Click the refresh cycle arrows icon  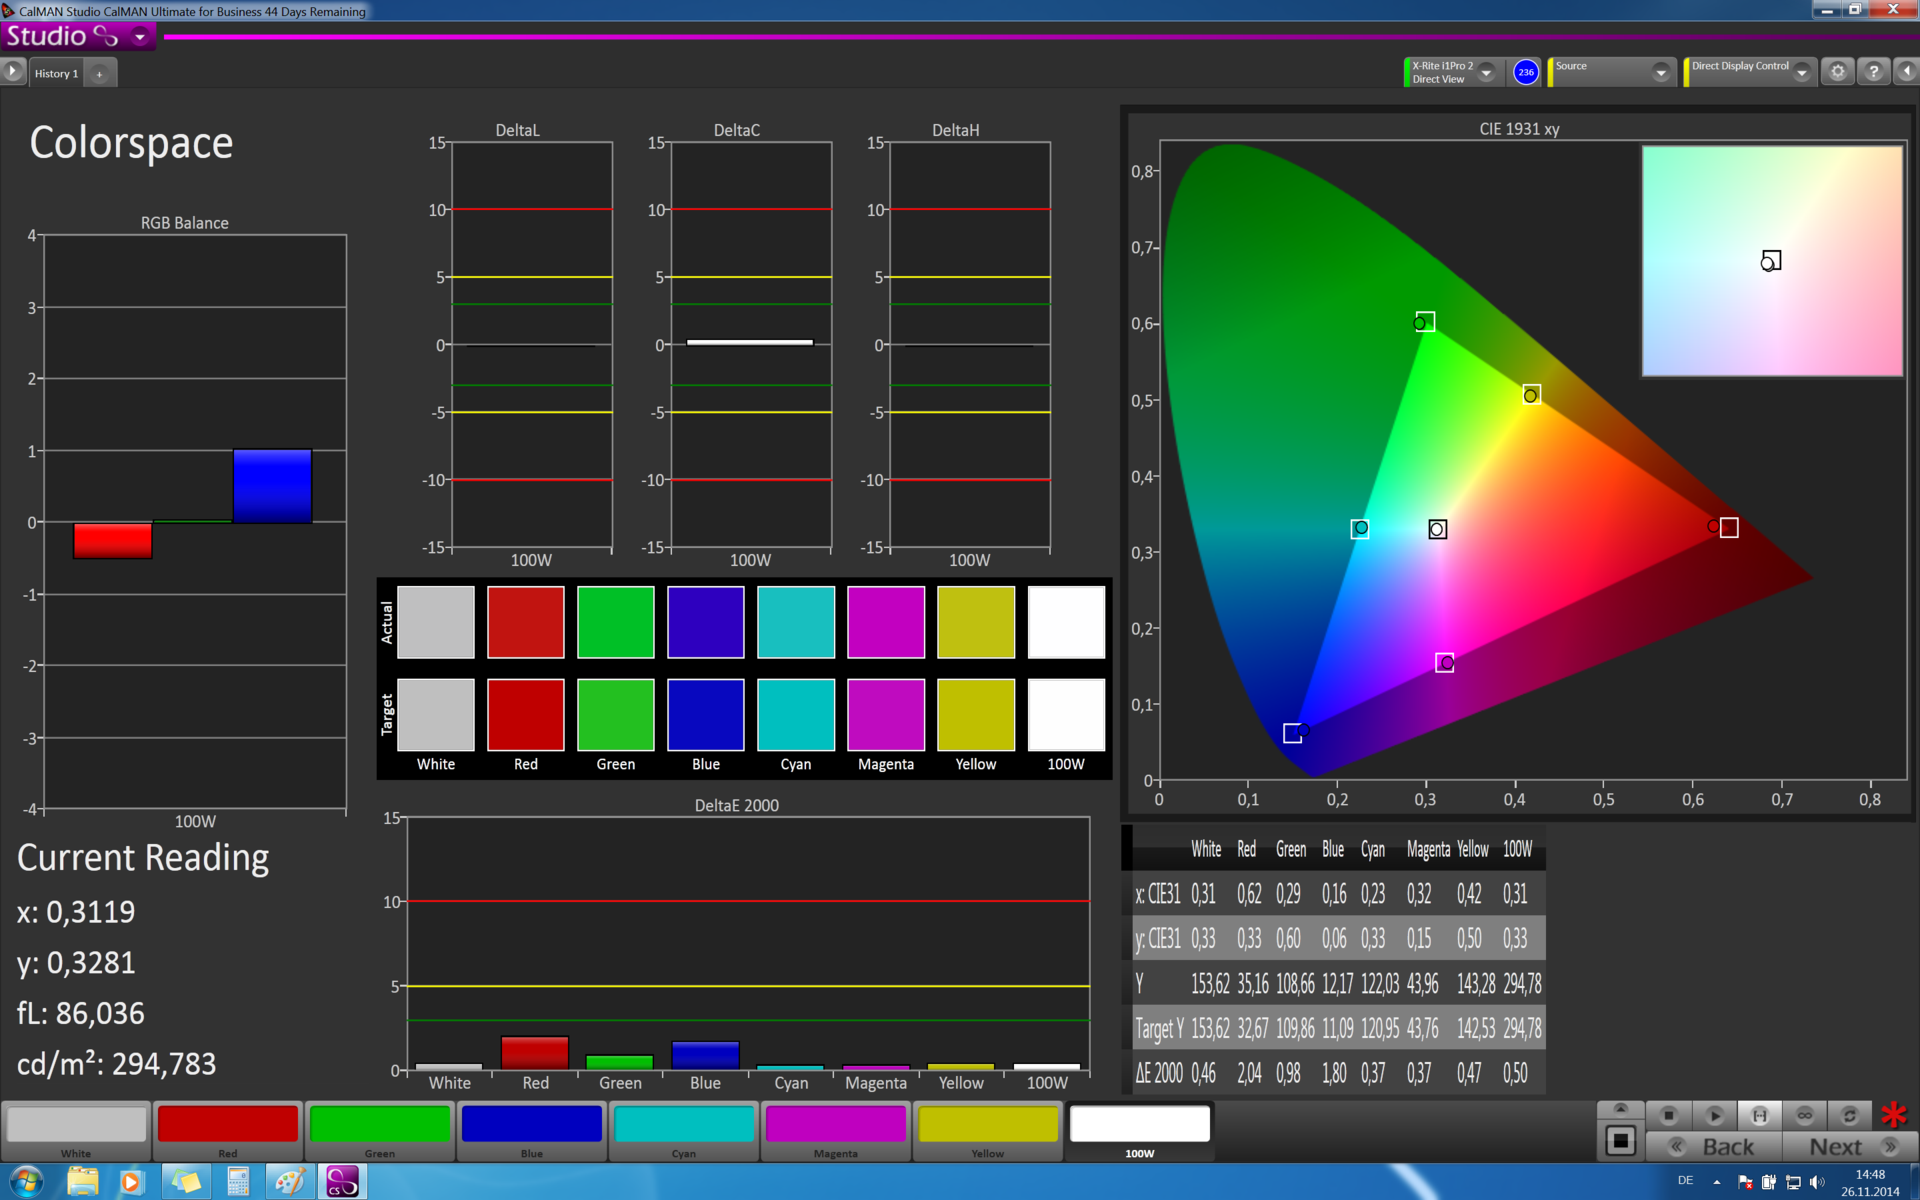click(x=1849, y=1115)
